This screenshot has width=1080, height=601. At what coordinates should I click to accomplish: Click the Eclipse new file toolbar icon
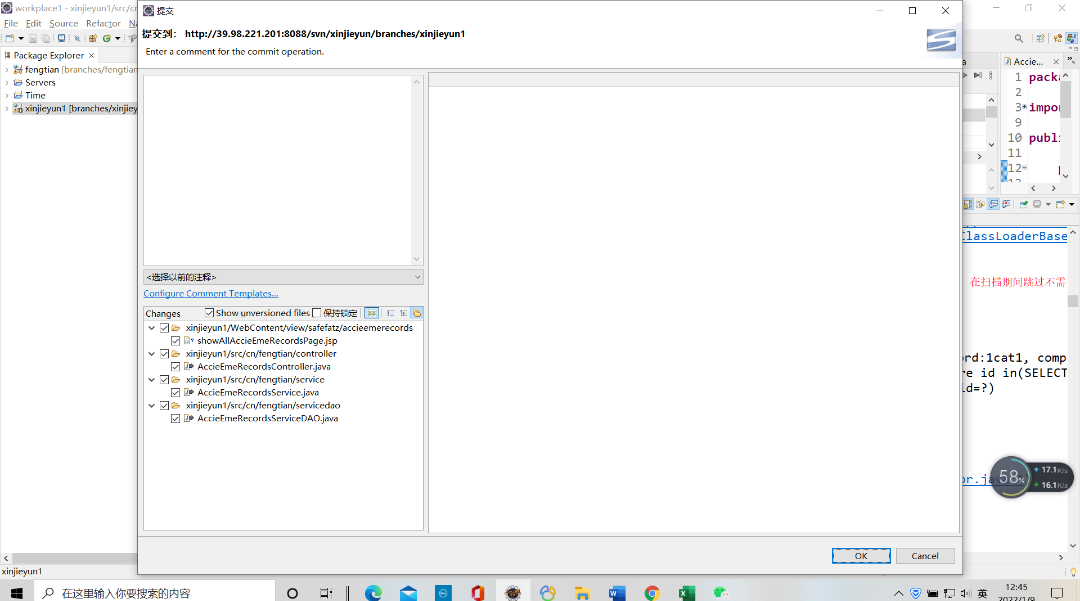tap(10, 38)
